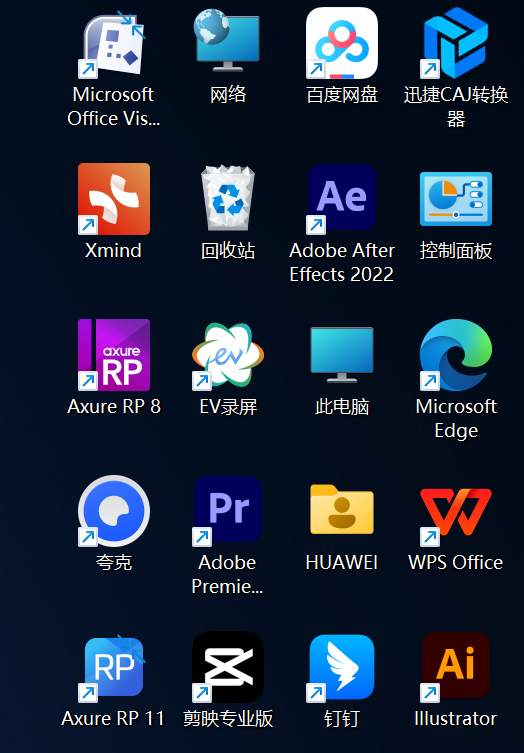Click the 'Microsoft Office Vis...' label text

pos(113,107)
